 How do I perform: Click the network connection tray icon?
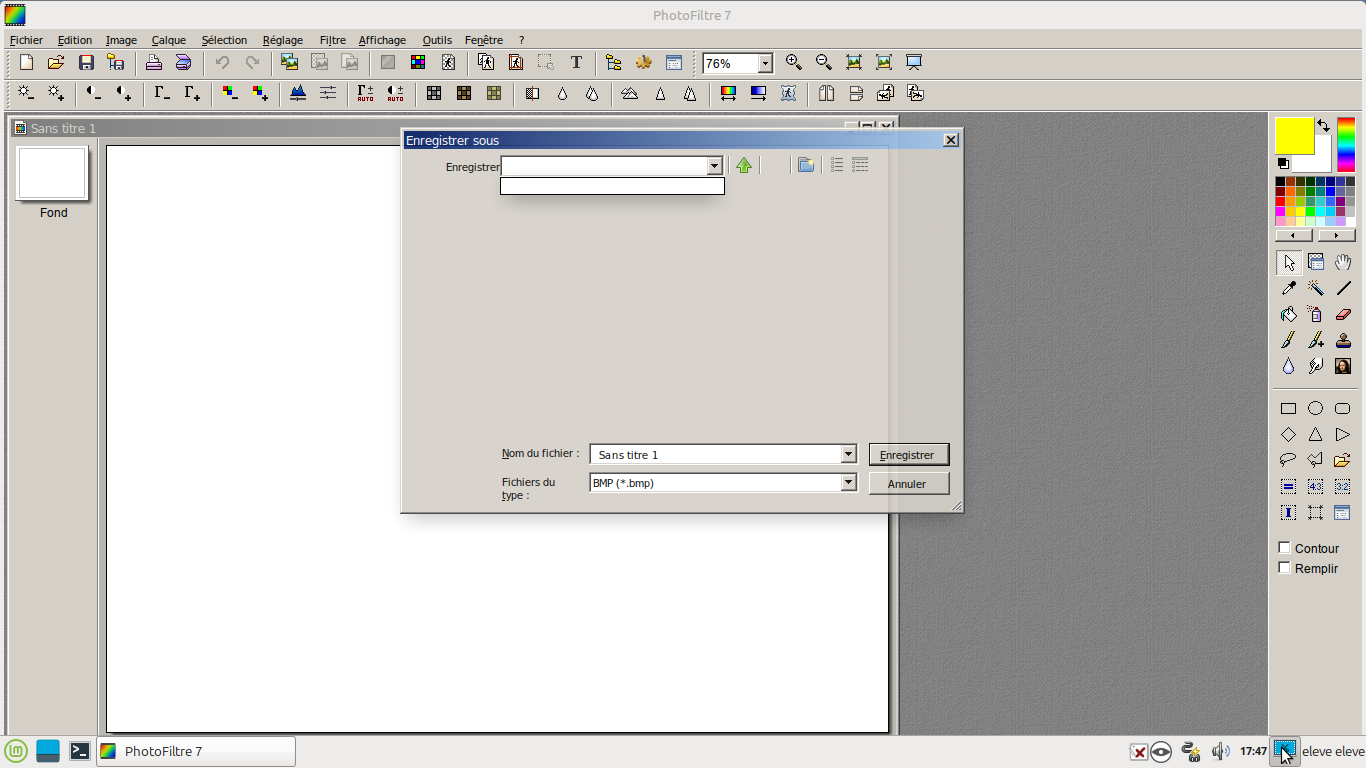1190,751
